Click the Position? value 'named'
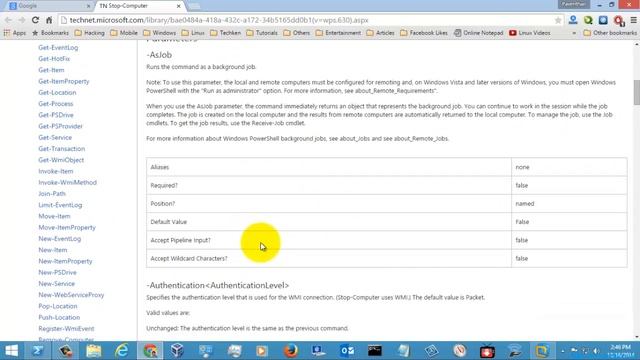This screenshot has height=360, width=640. coord(524,203)
